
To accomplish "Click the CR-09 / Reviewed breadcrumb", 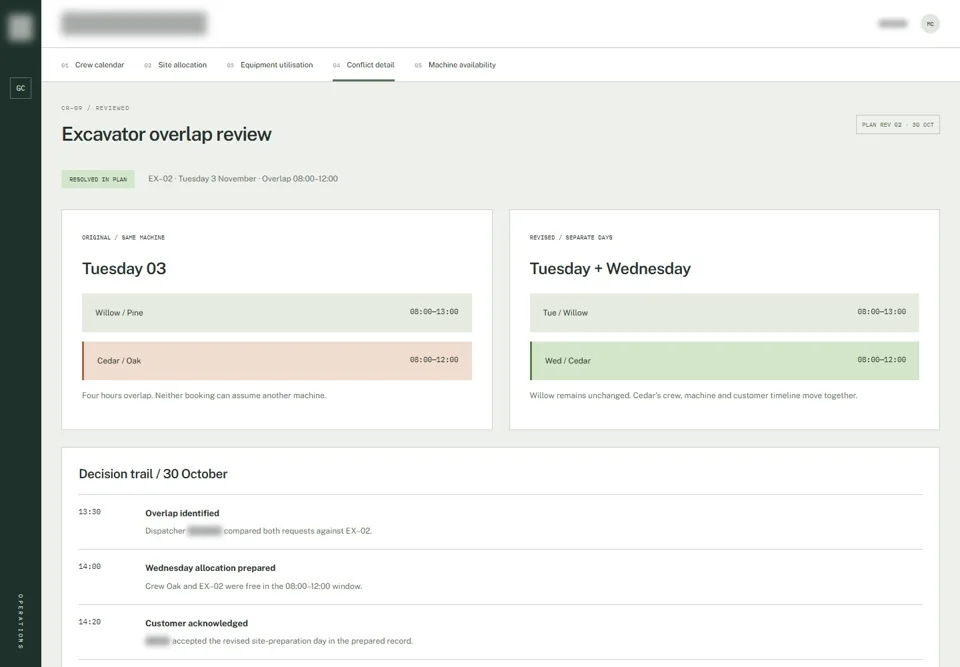I will (x=95, y=108).
